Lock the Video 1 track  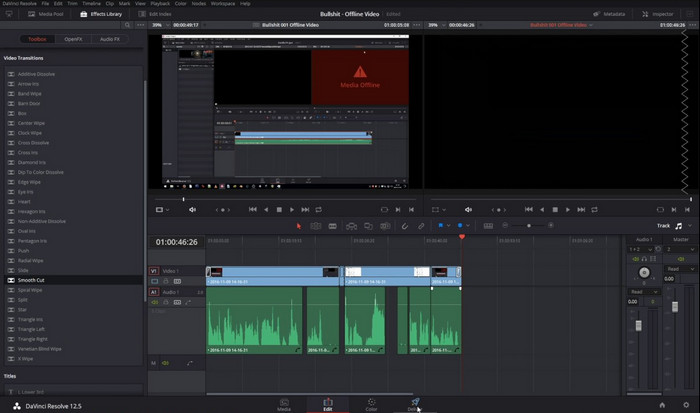tap(166, 281)
